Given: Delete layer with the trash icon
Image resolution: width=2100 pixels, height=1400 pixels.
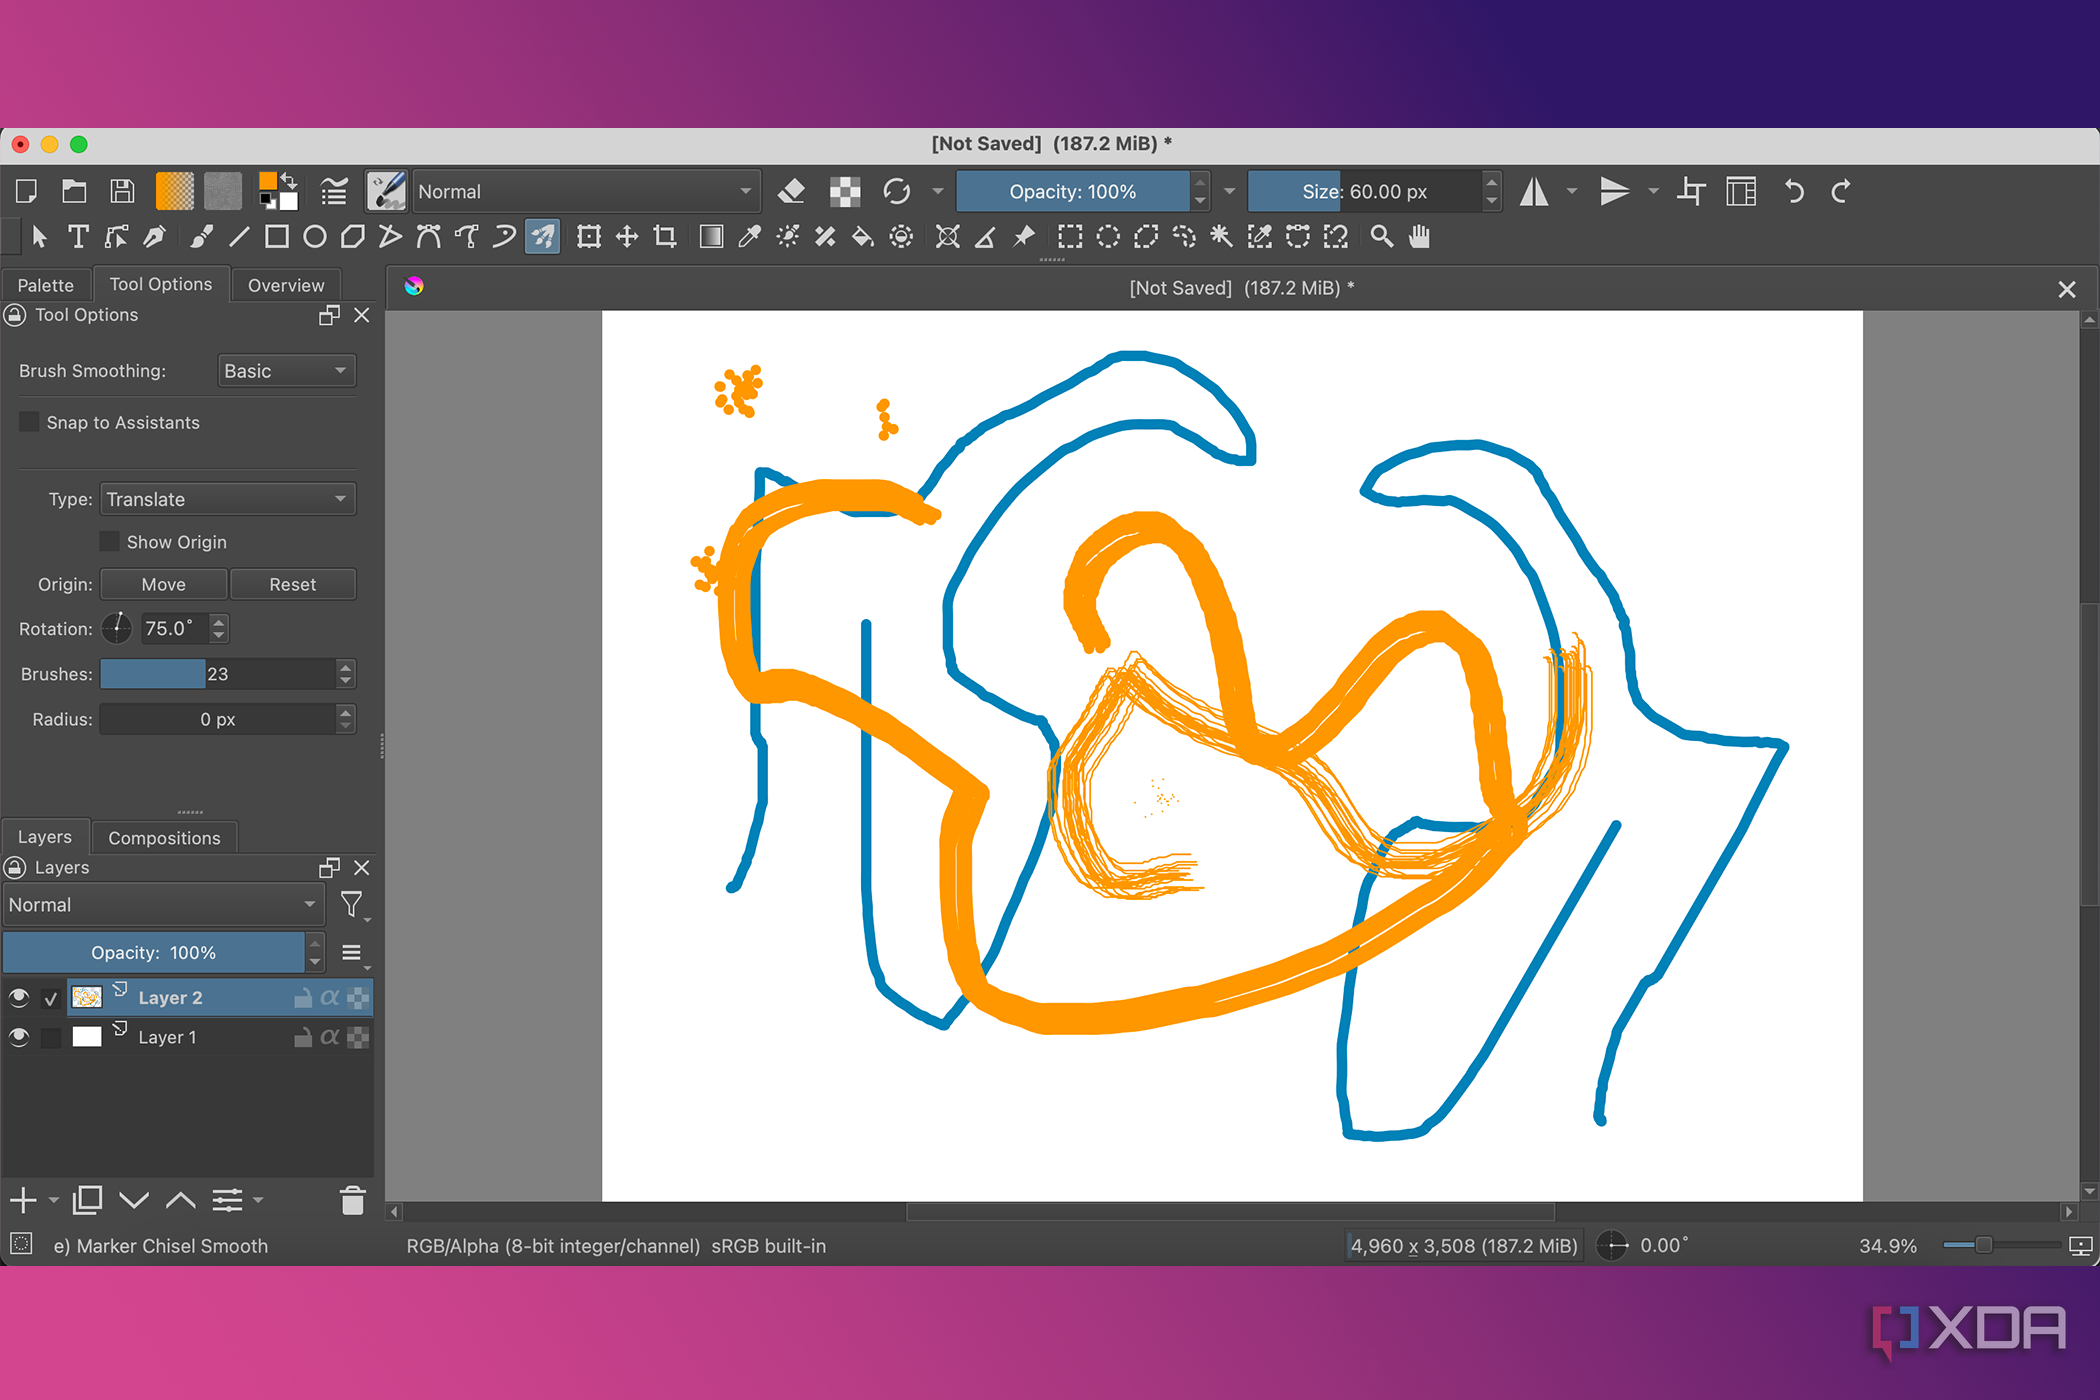Looking at the screenshot, I should click(x=352, y=1200).
